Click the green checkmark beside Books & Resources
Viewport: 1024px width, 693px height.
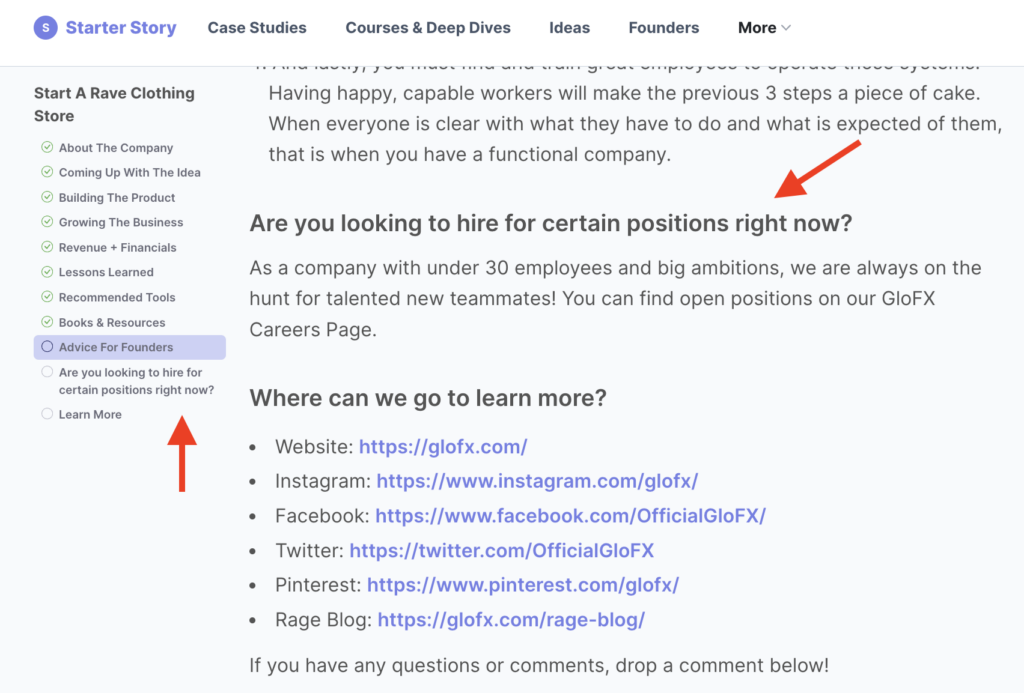pyautogui.click(x=47, y=322)
